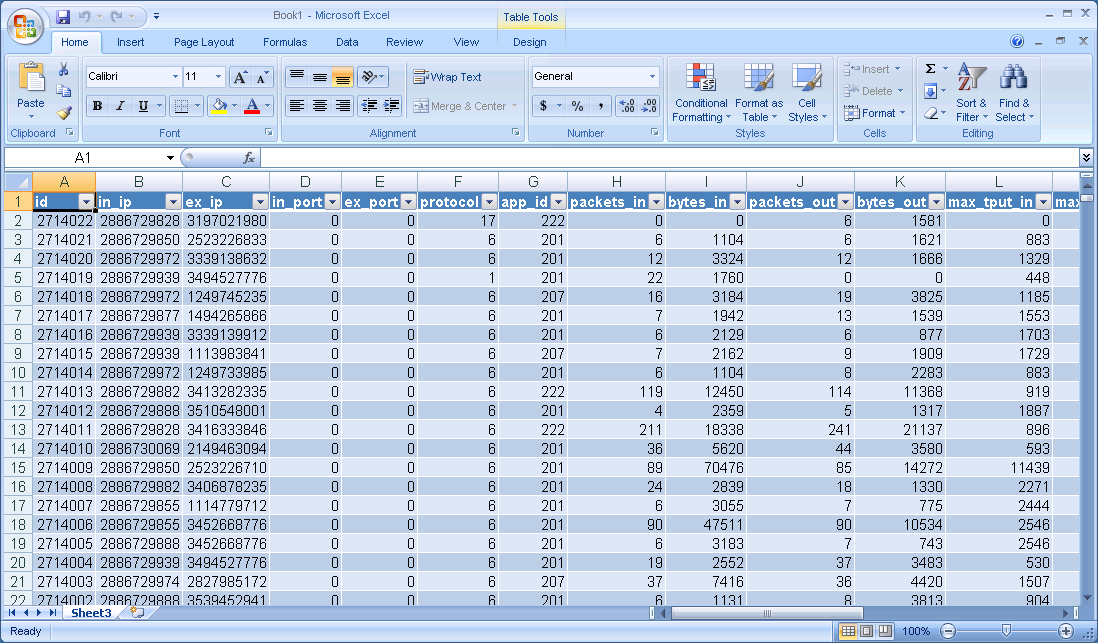Open the filter dropdown on id column

point(84,201)
